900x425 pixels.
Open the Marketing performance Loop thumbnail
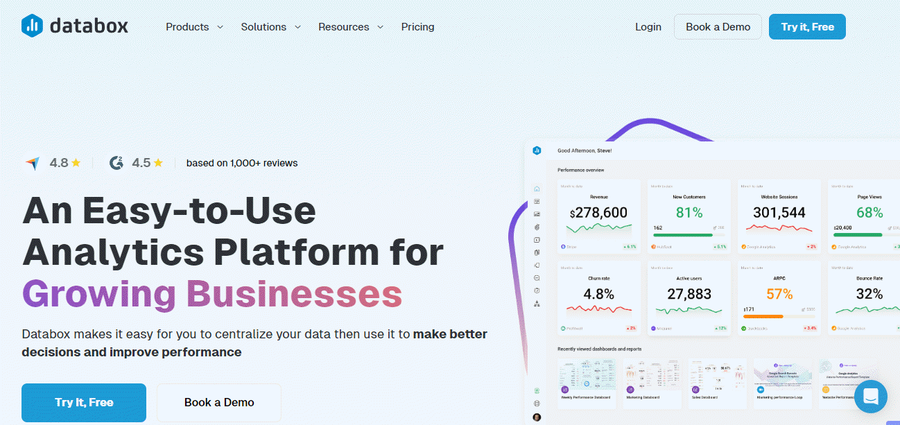(x=783, y=384)
